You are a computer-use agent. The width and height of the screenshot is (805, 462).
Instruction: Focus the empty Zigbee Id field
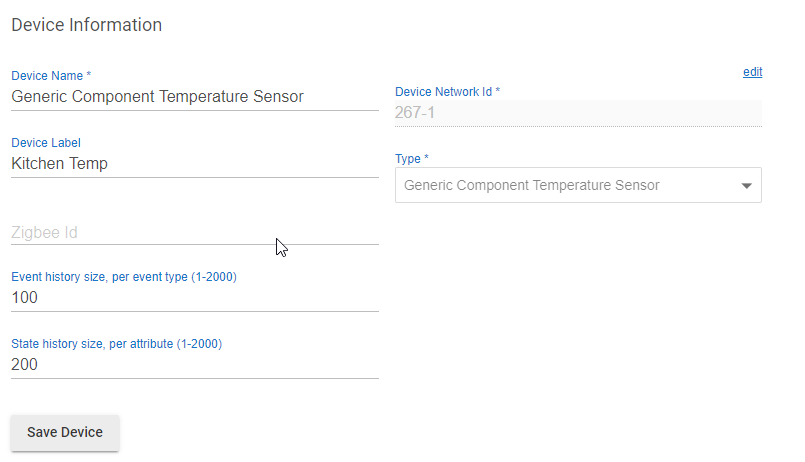pyautogui.click(x=194, y=232)
